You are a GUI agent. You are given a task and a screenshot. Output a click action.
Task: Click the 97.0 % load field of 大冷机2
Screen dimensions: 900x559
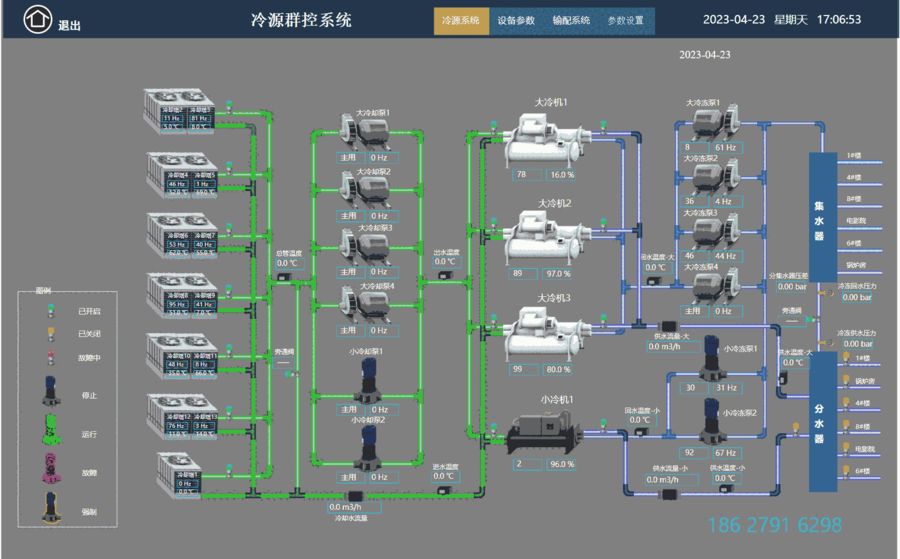click(x=558, y=273)
